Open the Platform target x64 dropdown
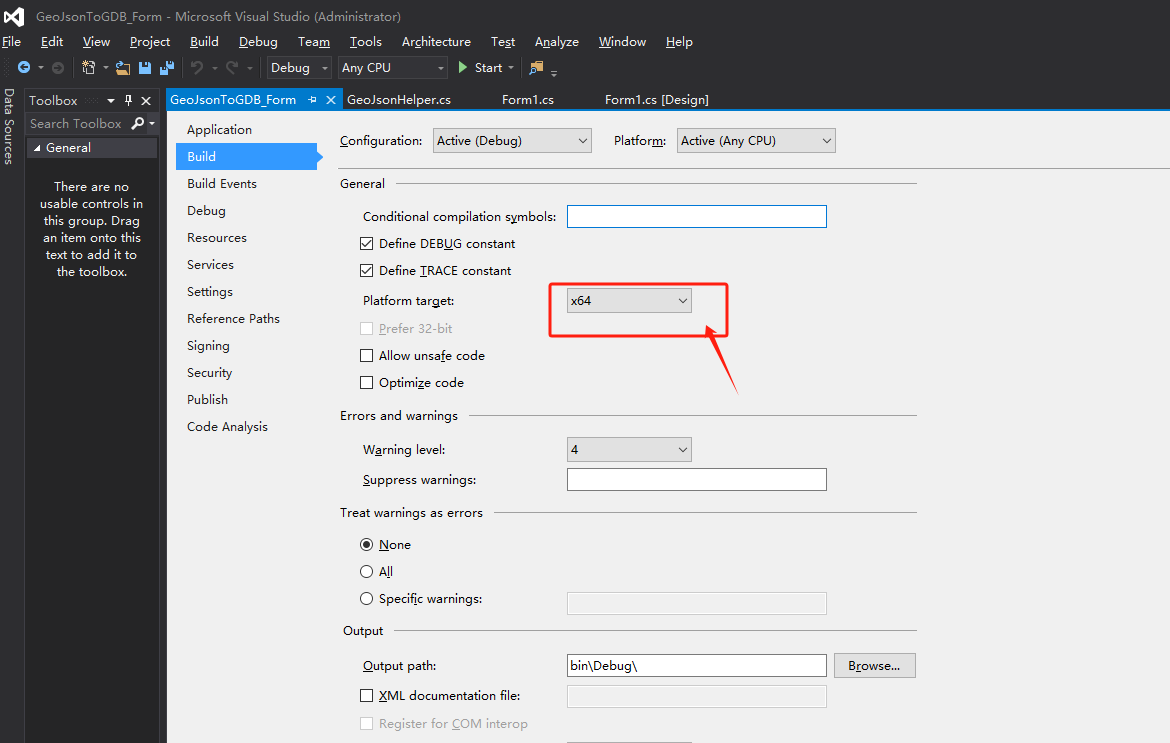This screenshot has height=743, width=1170. 629,301
